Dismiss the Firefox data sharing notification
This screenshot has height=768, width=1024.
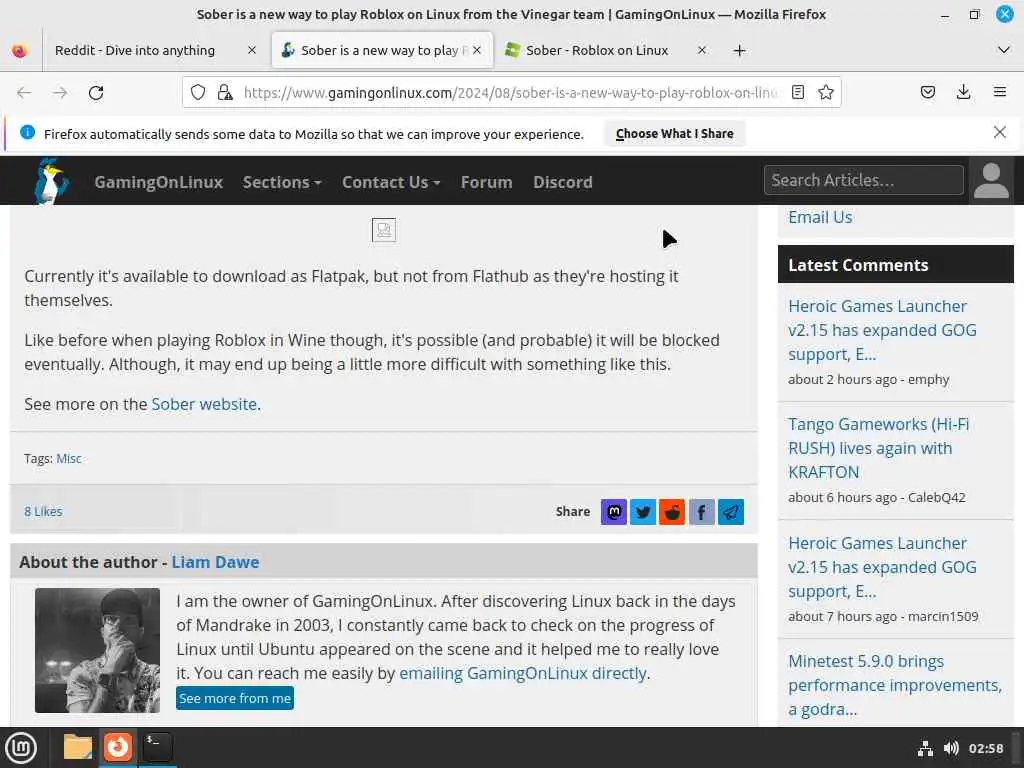[x=999, y=133]
